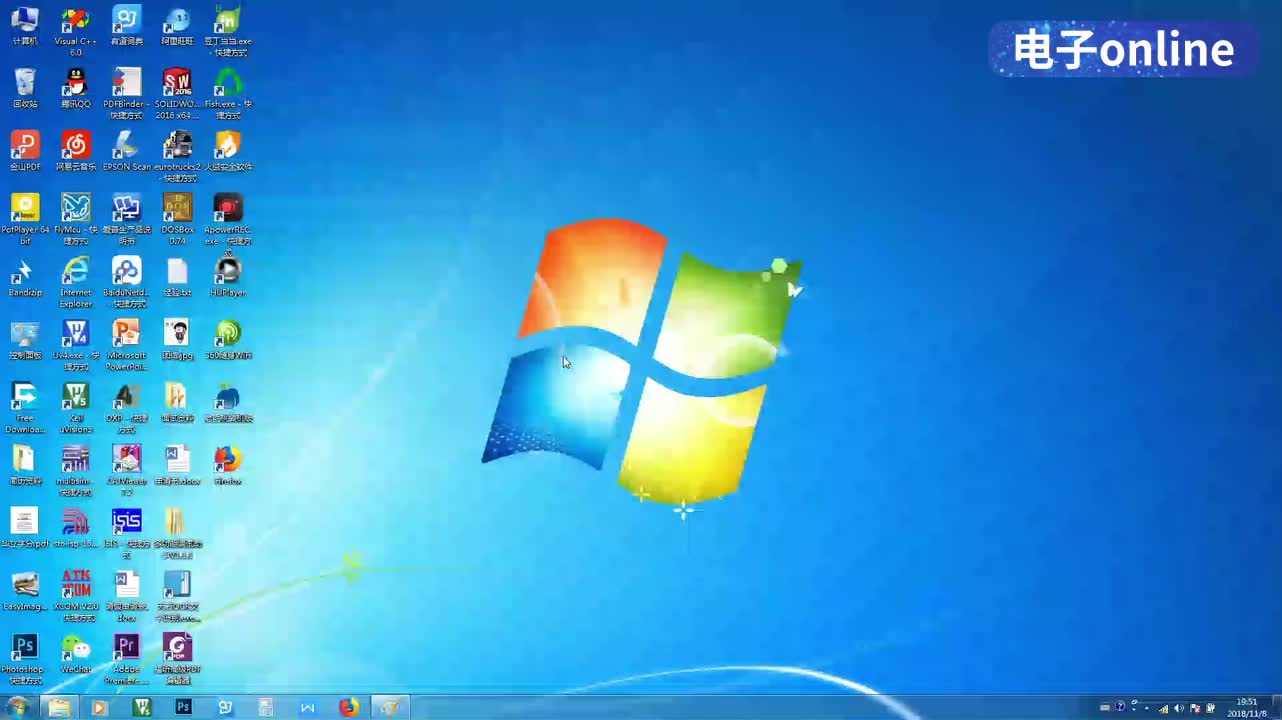
Task: Select the Kingsoft PDF red P icon
Action: click(x=25, y=152)
